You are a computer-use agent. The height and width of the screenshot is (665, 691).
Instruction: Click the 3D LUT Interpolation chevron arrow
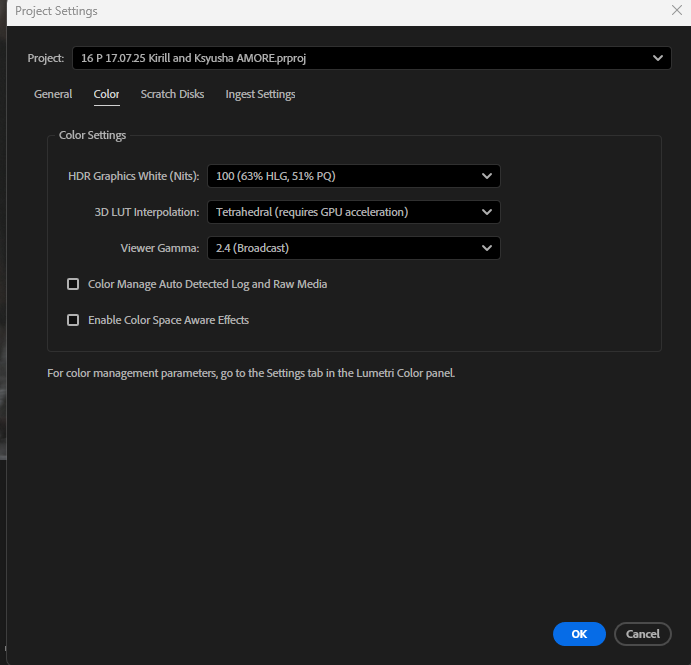coord(487,212)
